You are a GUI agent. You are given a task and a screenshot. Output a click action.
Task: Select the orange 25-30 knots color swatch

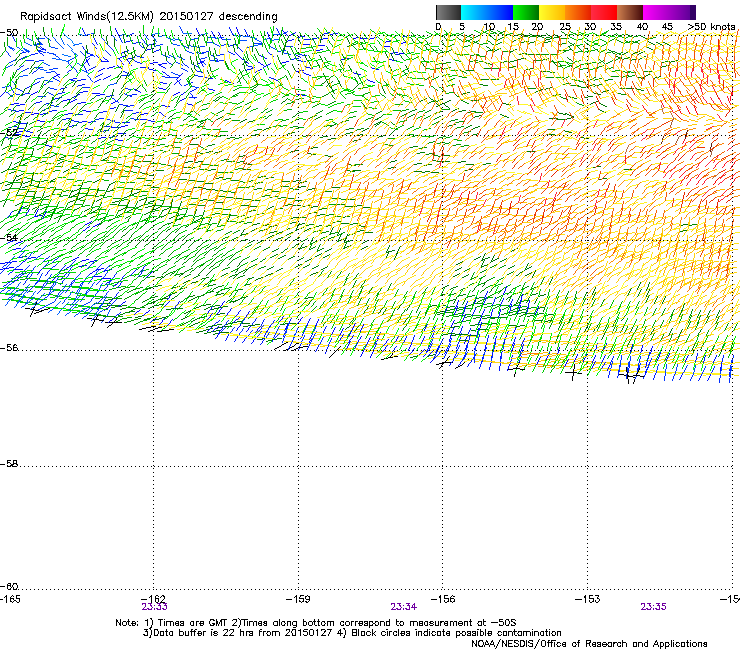pyautogui.click(x=578, y=12)
